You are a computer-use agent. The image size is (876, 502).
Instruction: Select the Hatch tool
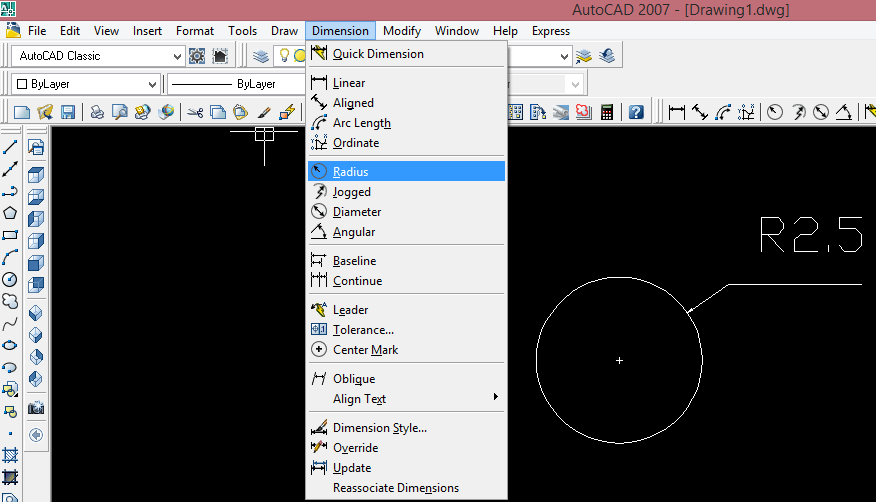10,456
